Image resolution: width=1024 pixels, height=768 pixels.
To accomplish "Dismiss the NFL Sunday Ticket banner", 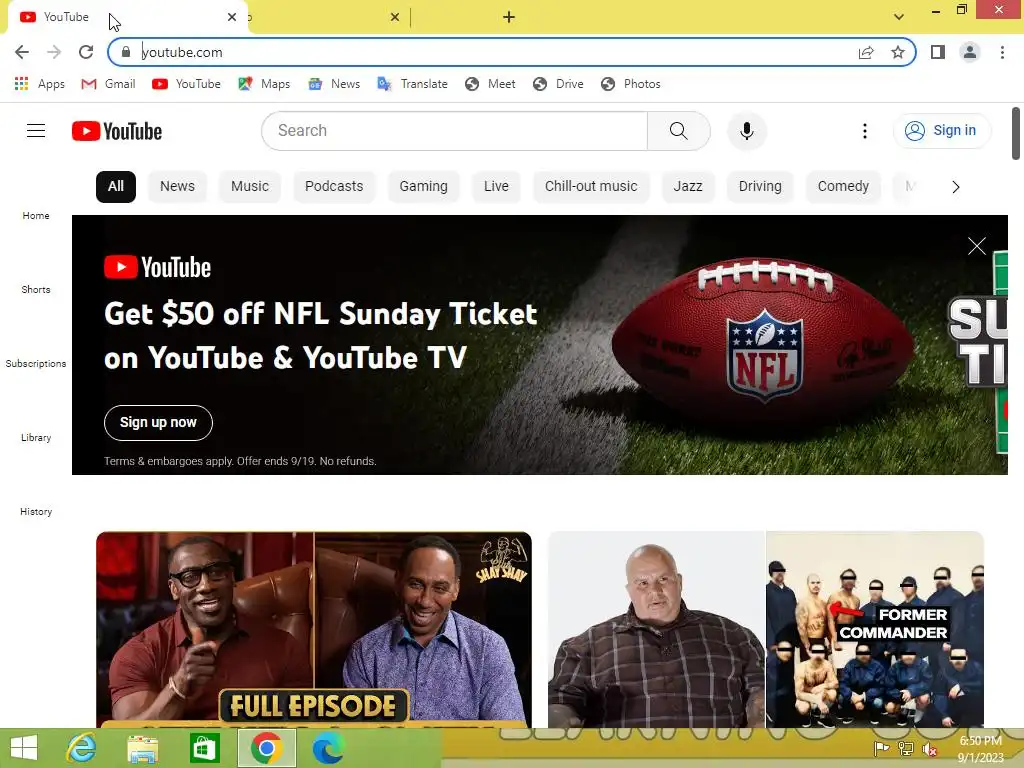I will pos(976,246).
